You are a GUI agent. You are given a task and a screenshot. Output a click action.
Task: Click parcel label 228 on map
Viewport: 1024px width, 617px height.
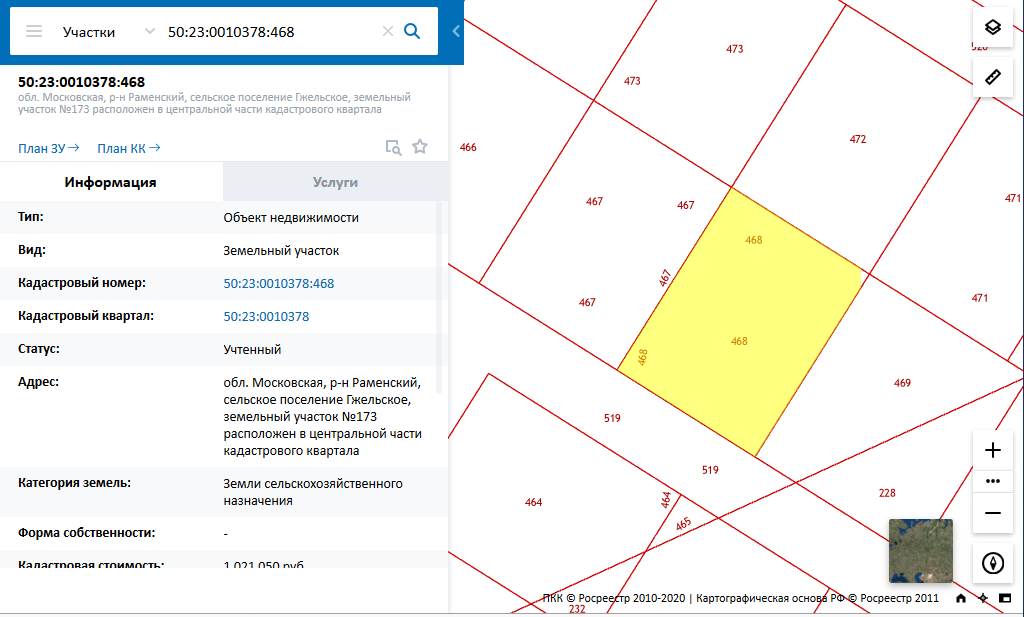point(887,493)
